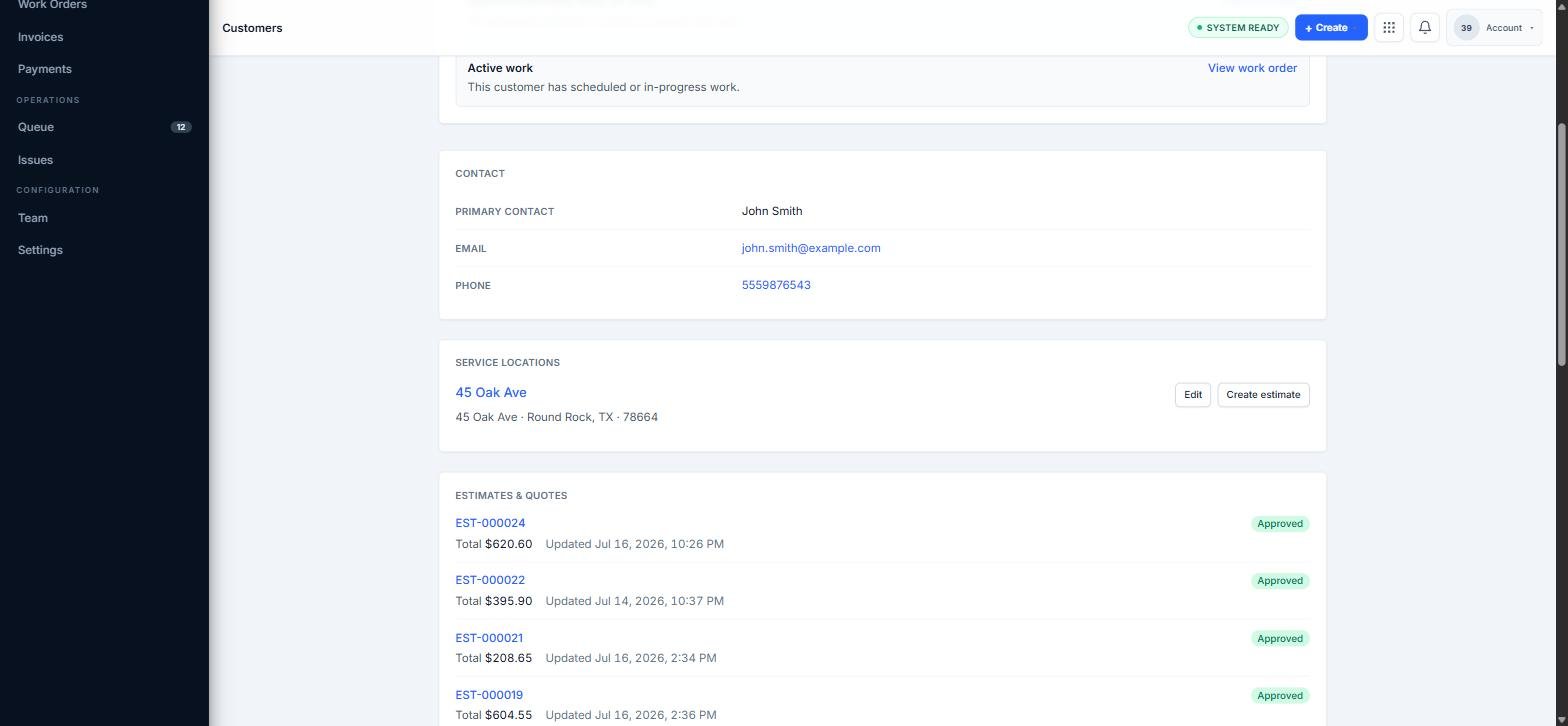1568x726 pixels.
Task: Open Settings in the sidebar
Action: [x=40, y=250]
